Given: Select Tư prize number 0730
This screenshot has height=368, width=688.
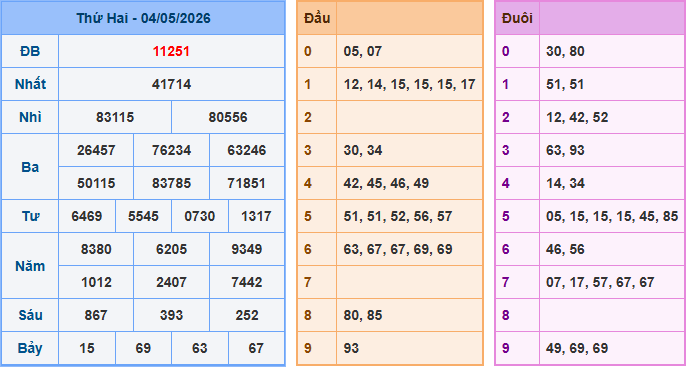Looking at the screenshot, I should [200, 216].
